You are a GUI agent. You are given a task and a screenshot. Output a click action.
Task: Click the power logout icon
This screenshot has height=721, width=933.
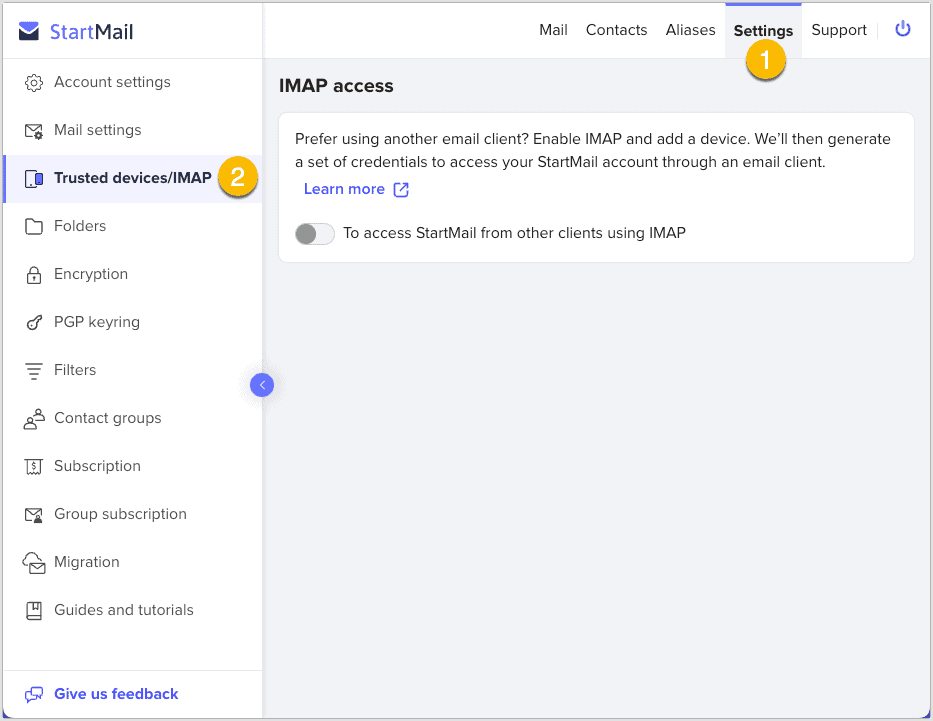[x=902, y=29]
